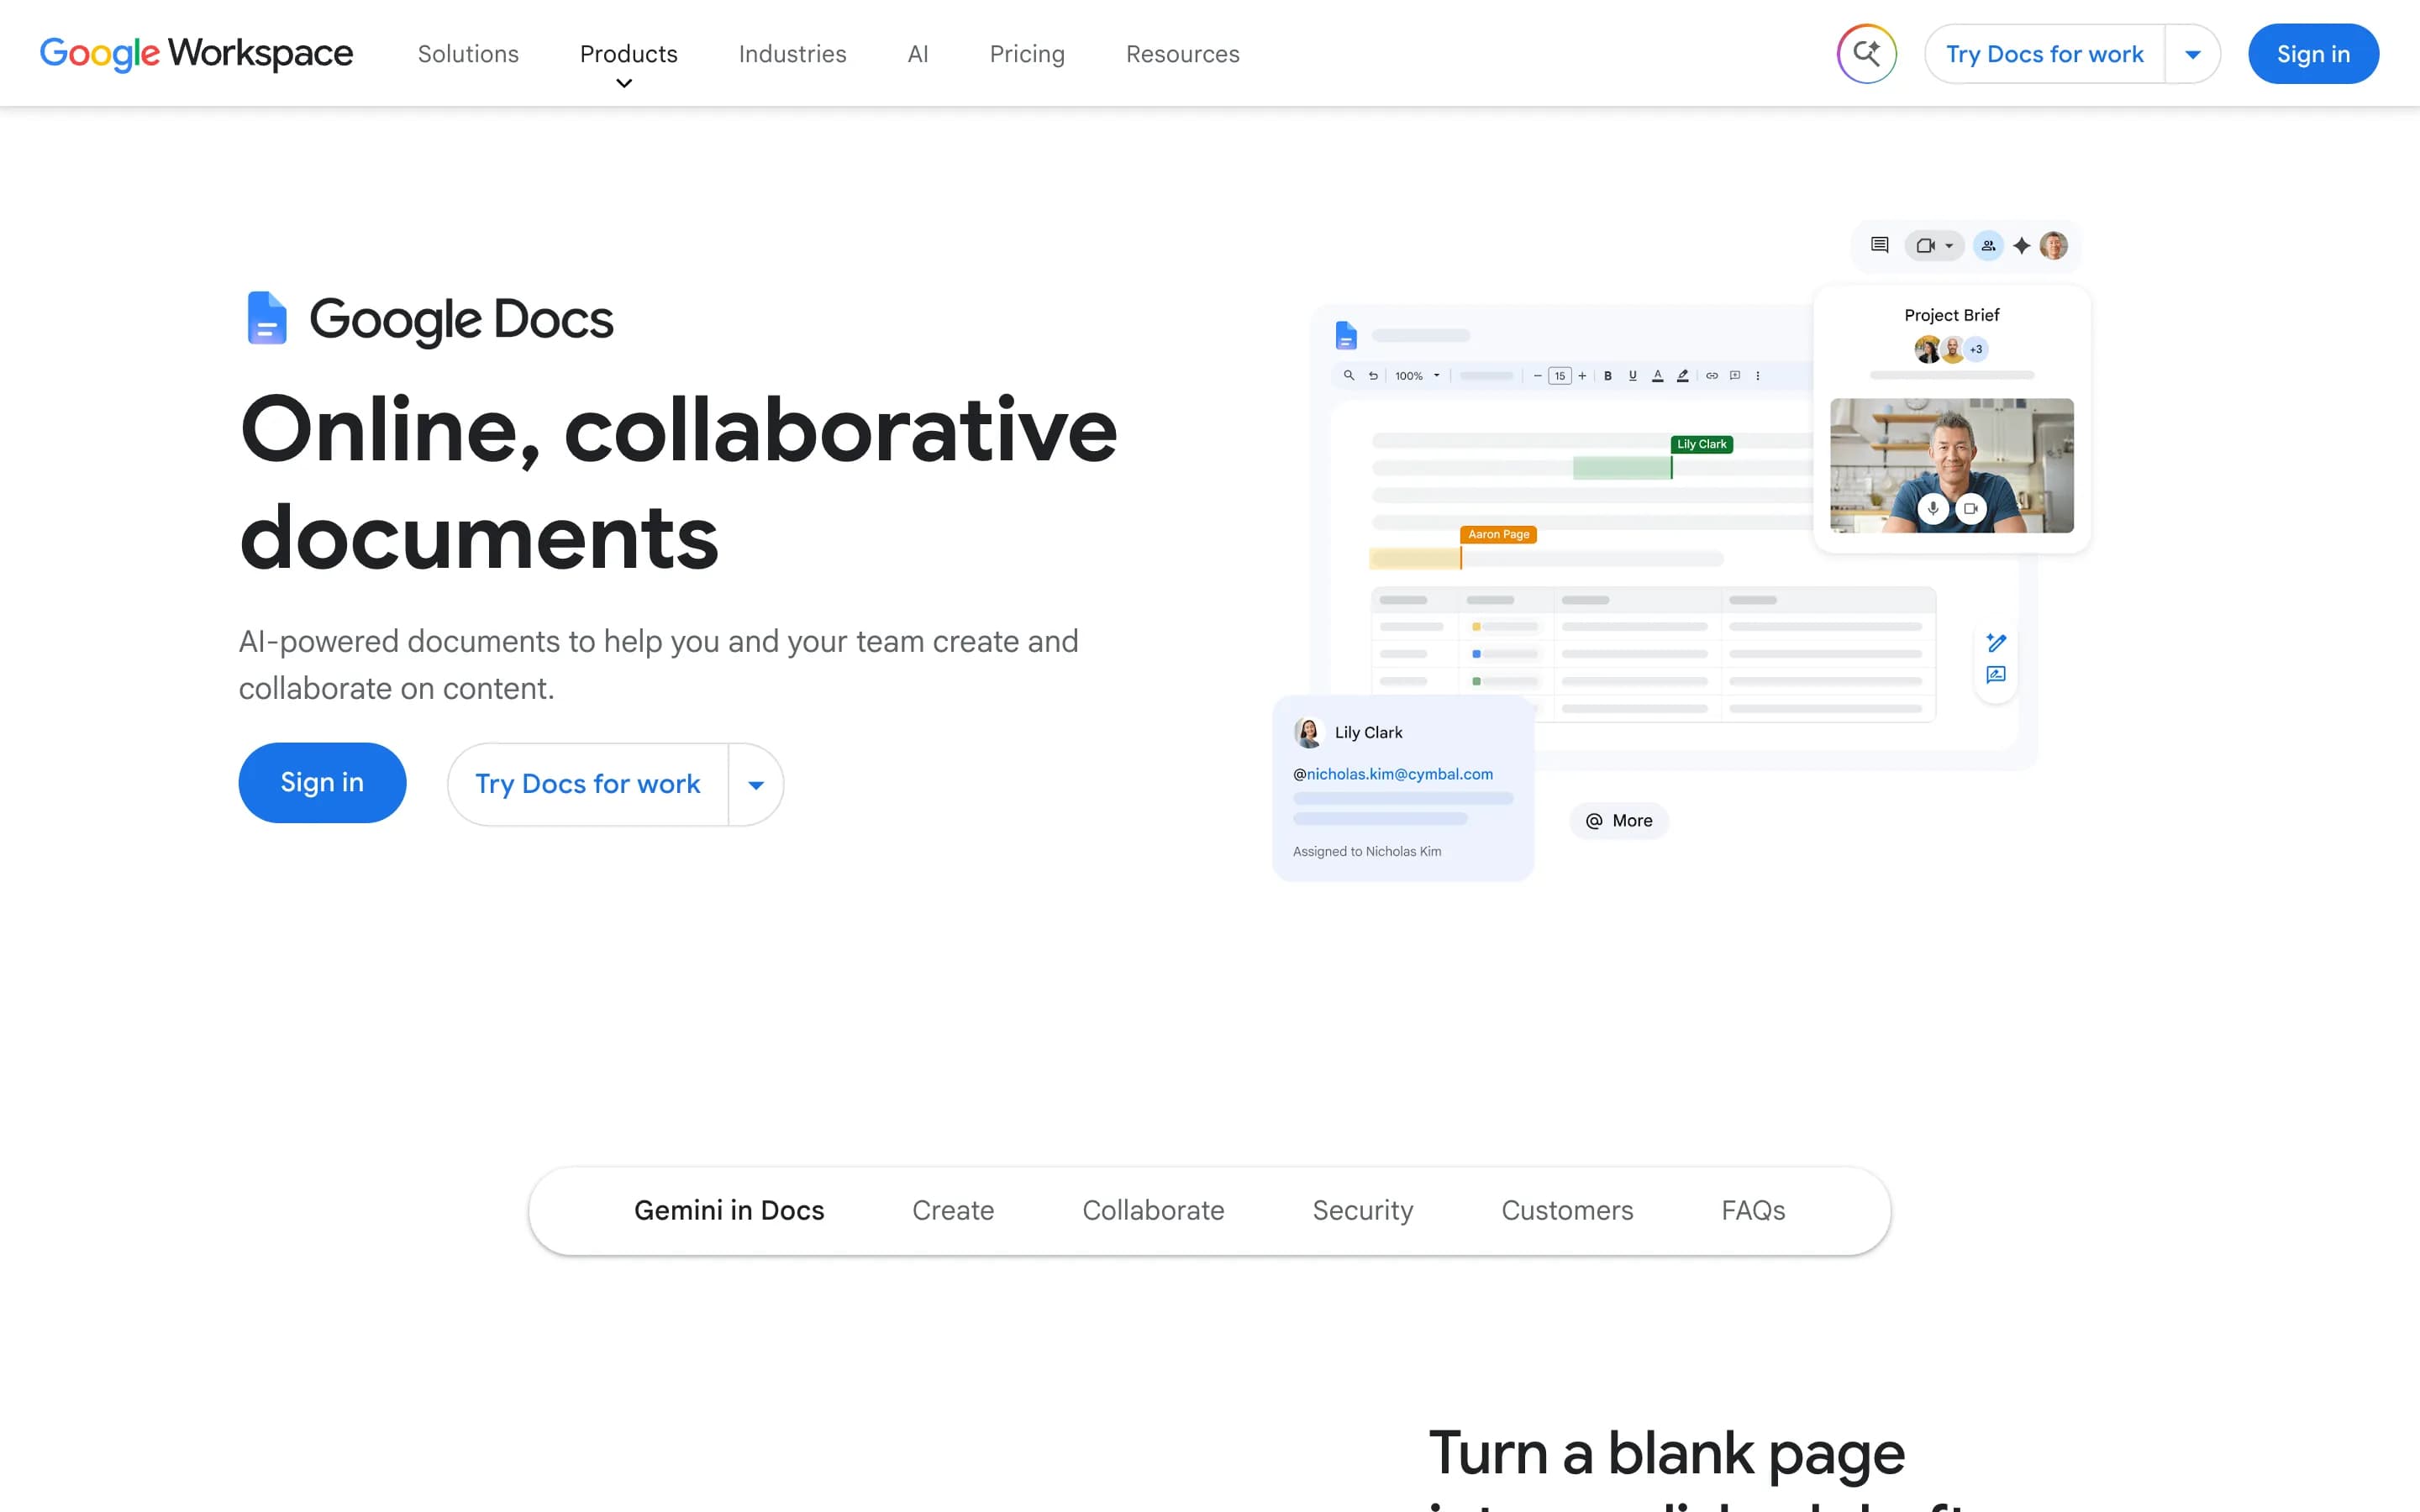Click the insert link icon in illustrated toolbar
2420x1512 pixels.
(x=1712, y=376)
